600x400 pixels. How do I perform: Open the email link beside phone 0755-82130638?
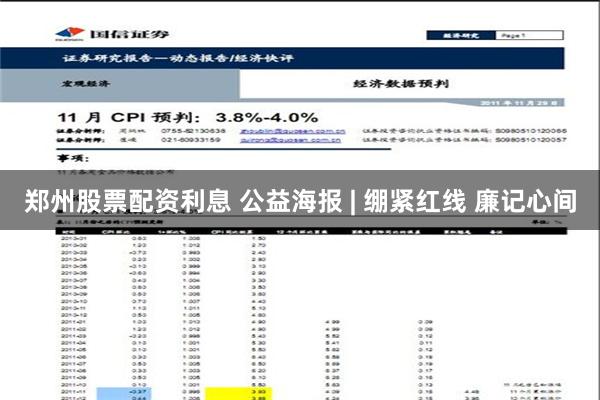[293, 131]
